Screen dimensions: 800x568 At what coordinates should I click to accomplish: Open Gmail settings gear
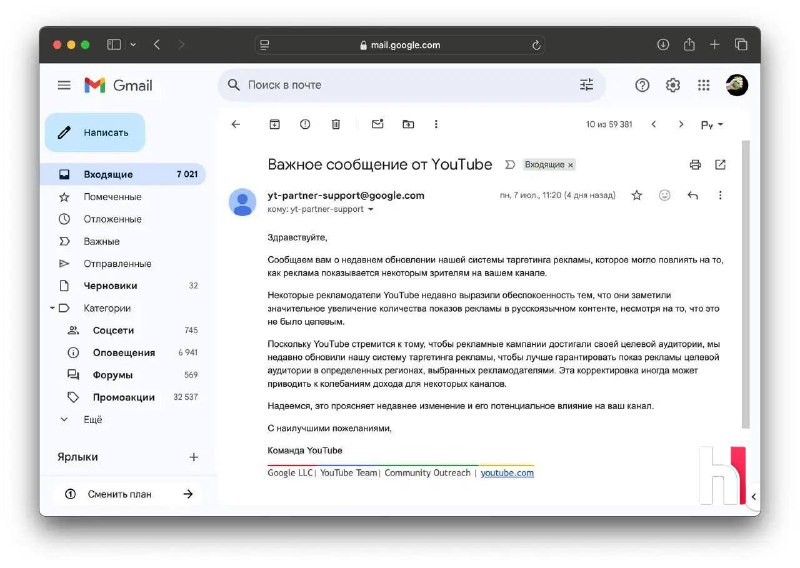pyautogui.click(x=672, y=85)
